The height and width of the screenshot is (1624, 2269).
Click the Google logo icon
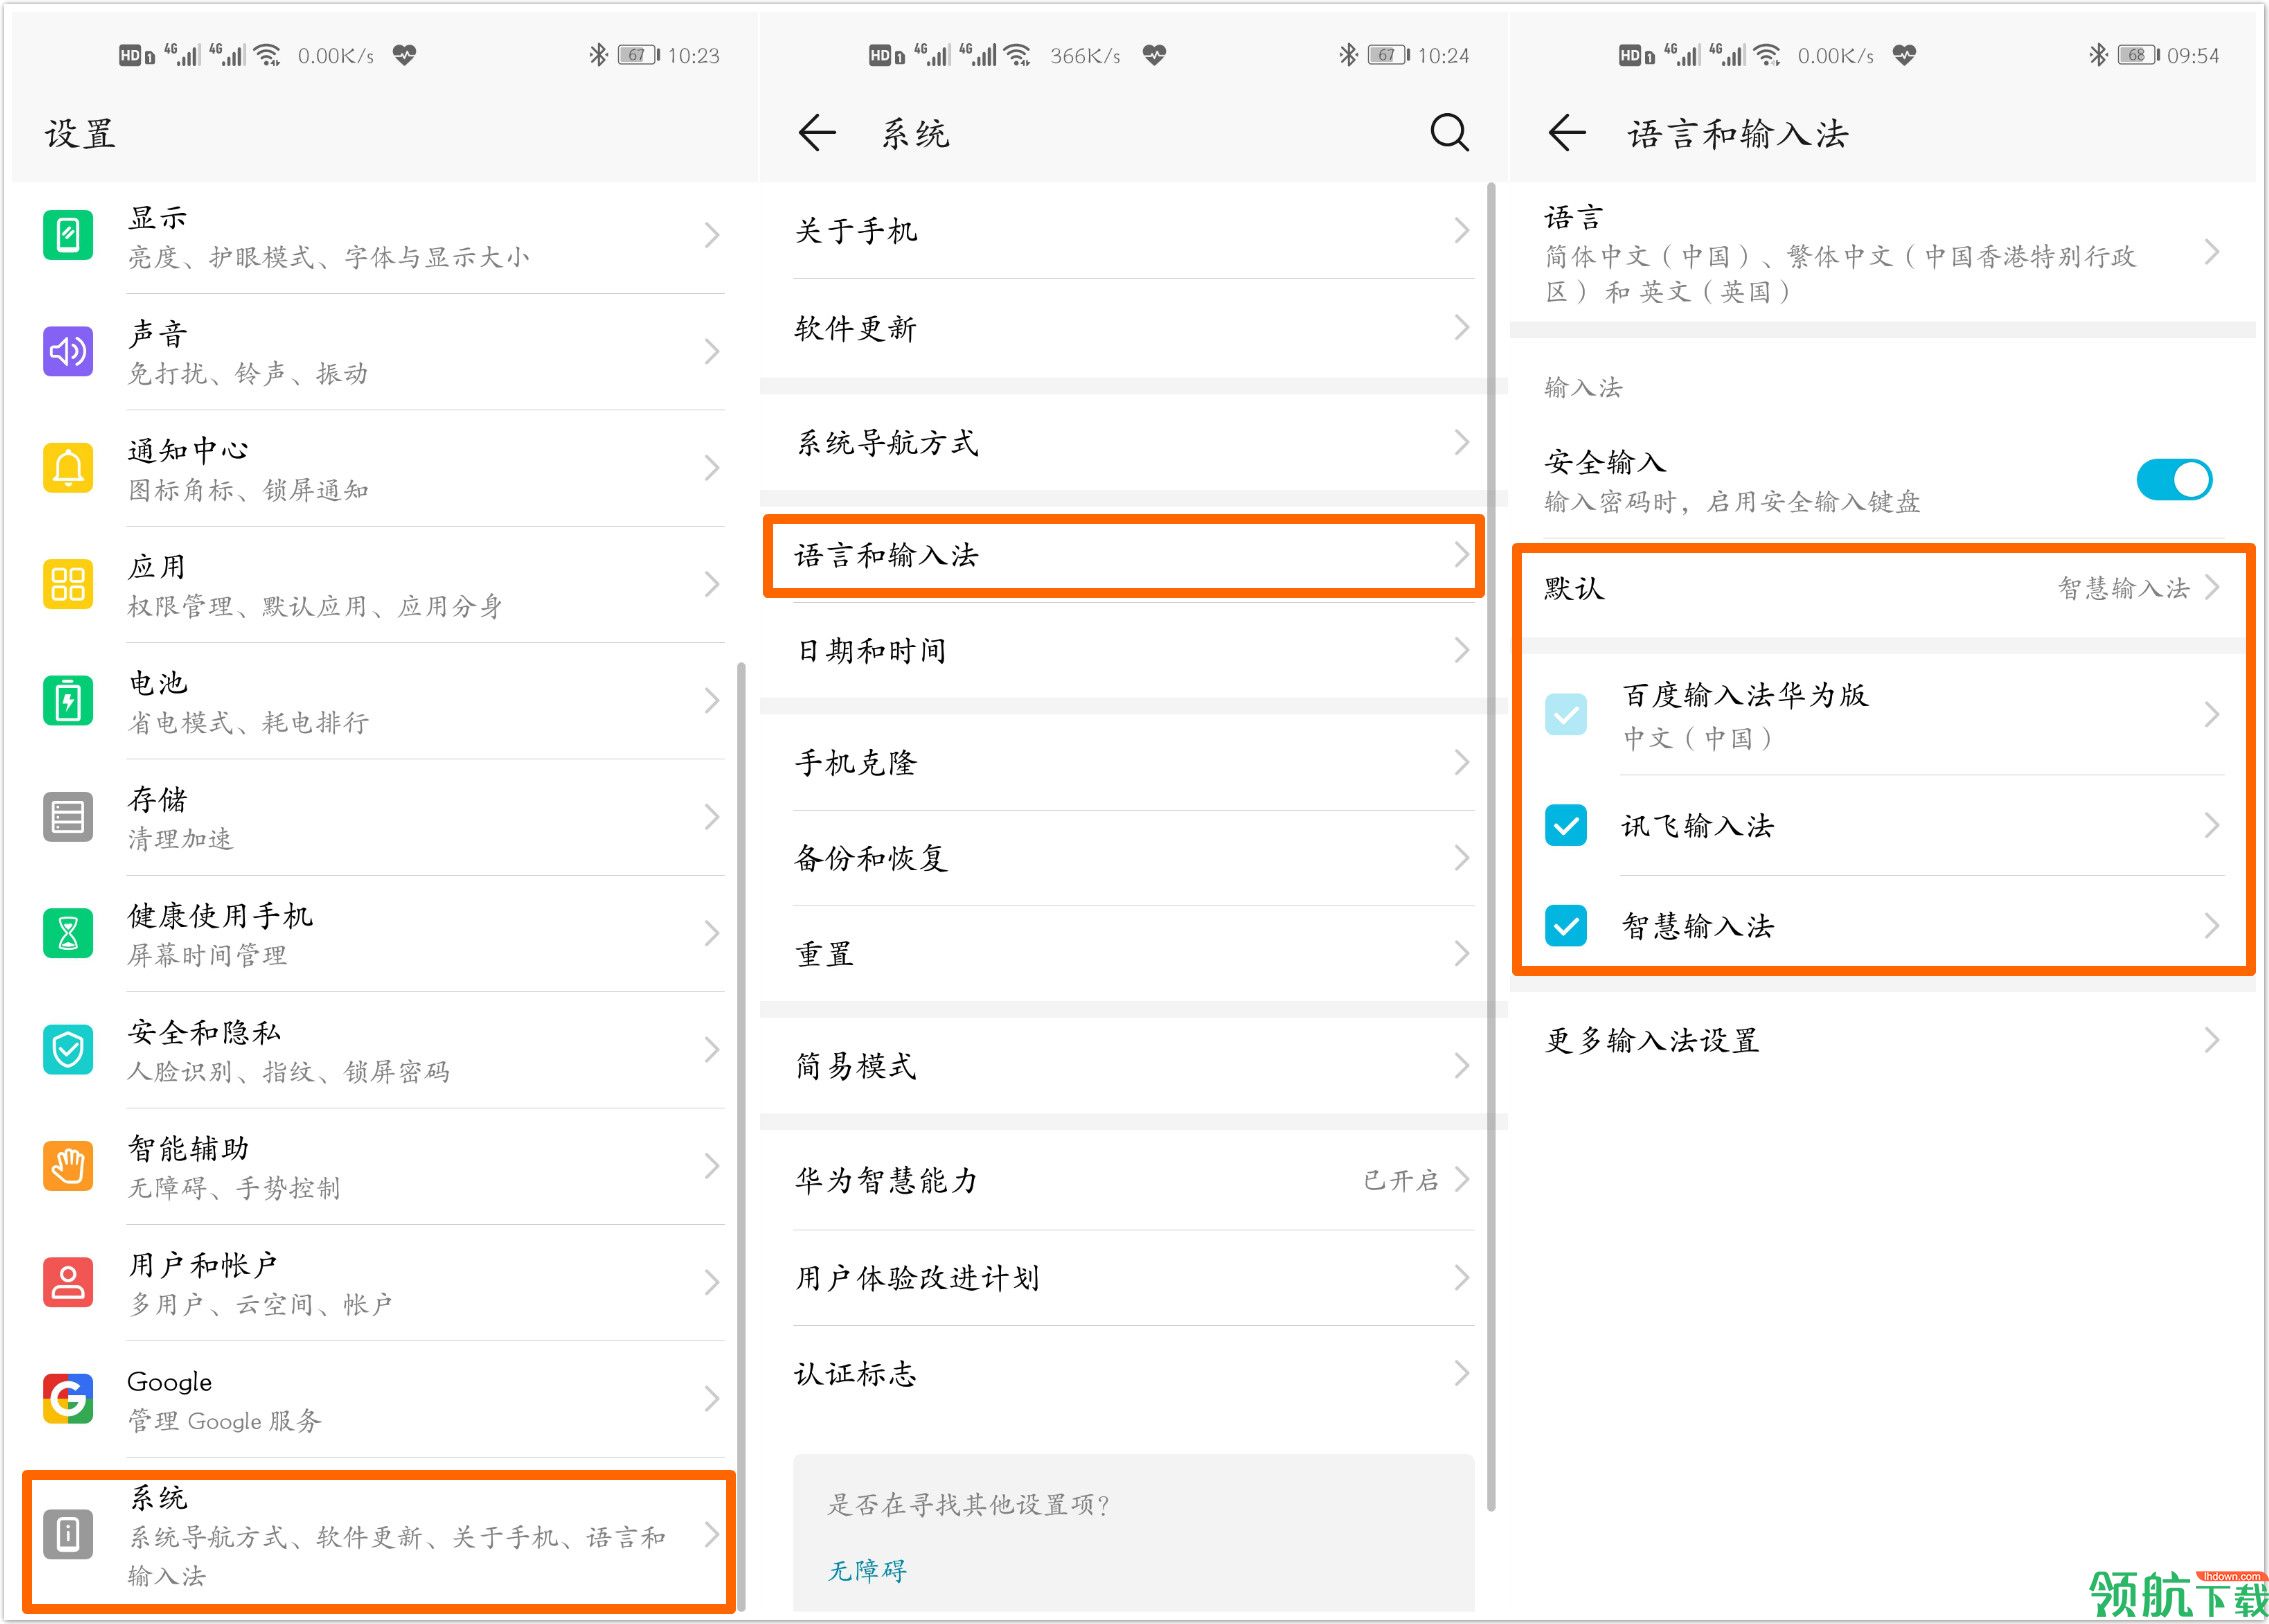point(68,1399)
